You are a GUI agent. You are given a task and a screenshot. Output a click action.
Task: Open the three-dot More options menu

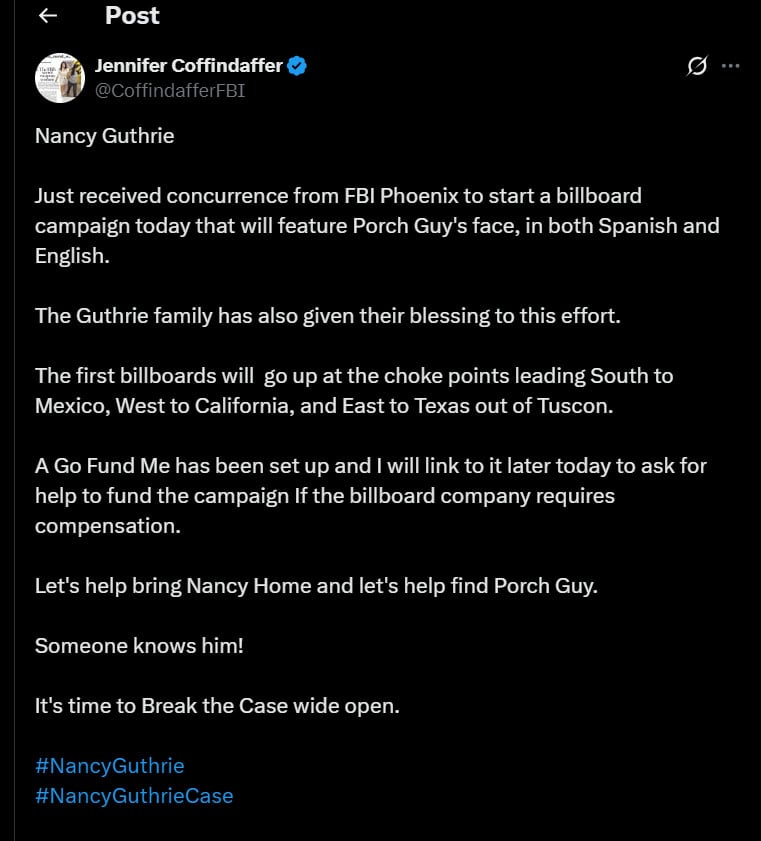(x=731, y=66)
